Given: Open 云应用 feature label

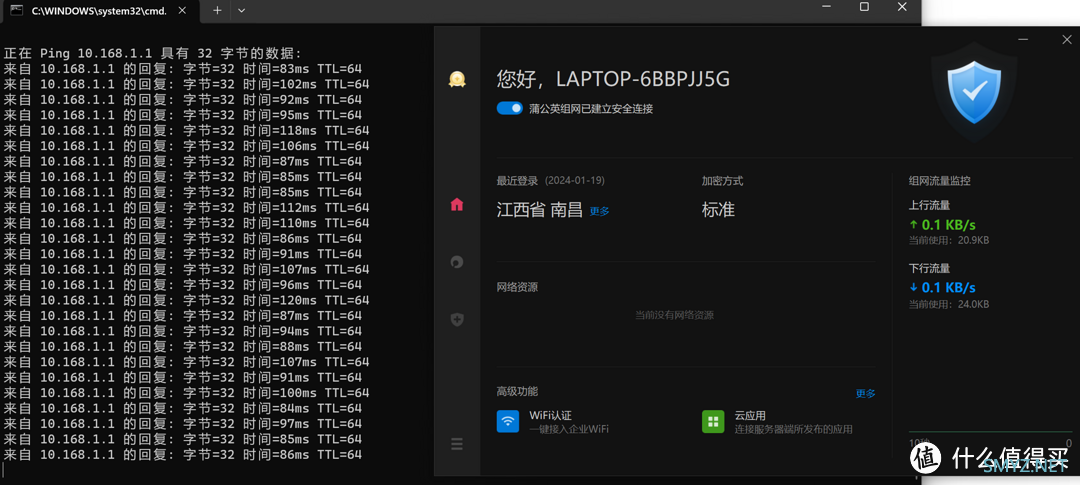Looking at the screenshot, I should [750, 415].
